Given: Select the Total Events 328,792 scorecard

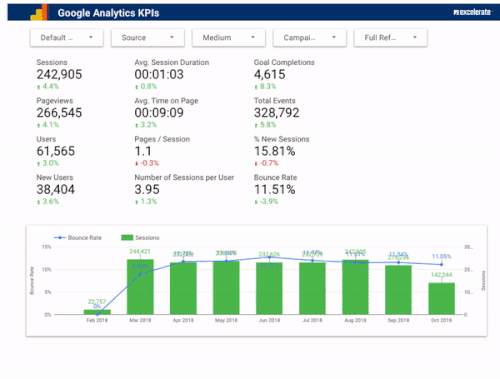Looking at the screenshot, I should pyautogui.click(x=277, y=113).
